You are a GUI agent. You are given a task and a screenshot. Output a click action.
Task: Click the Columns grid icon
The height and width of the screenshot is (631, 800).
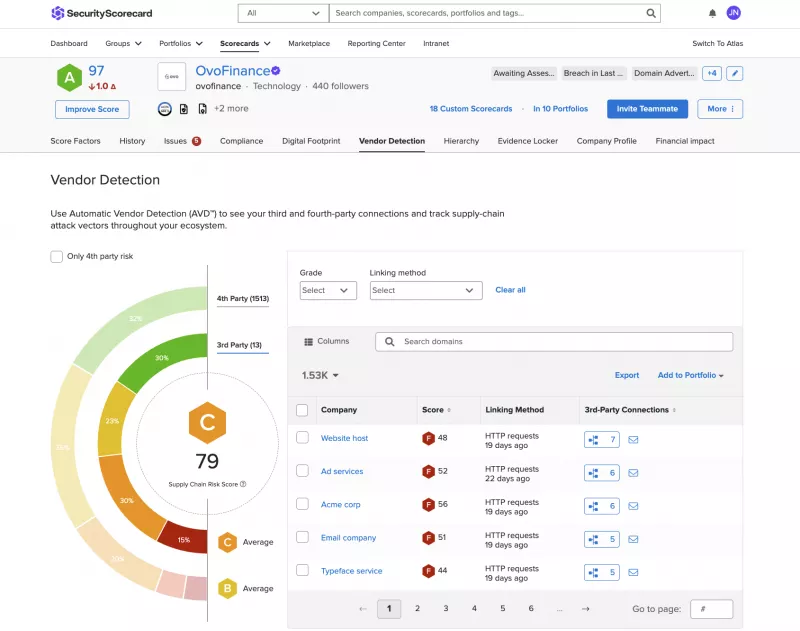[308, 342]
